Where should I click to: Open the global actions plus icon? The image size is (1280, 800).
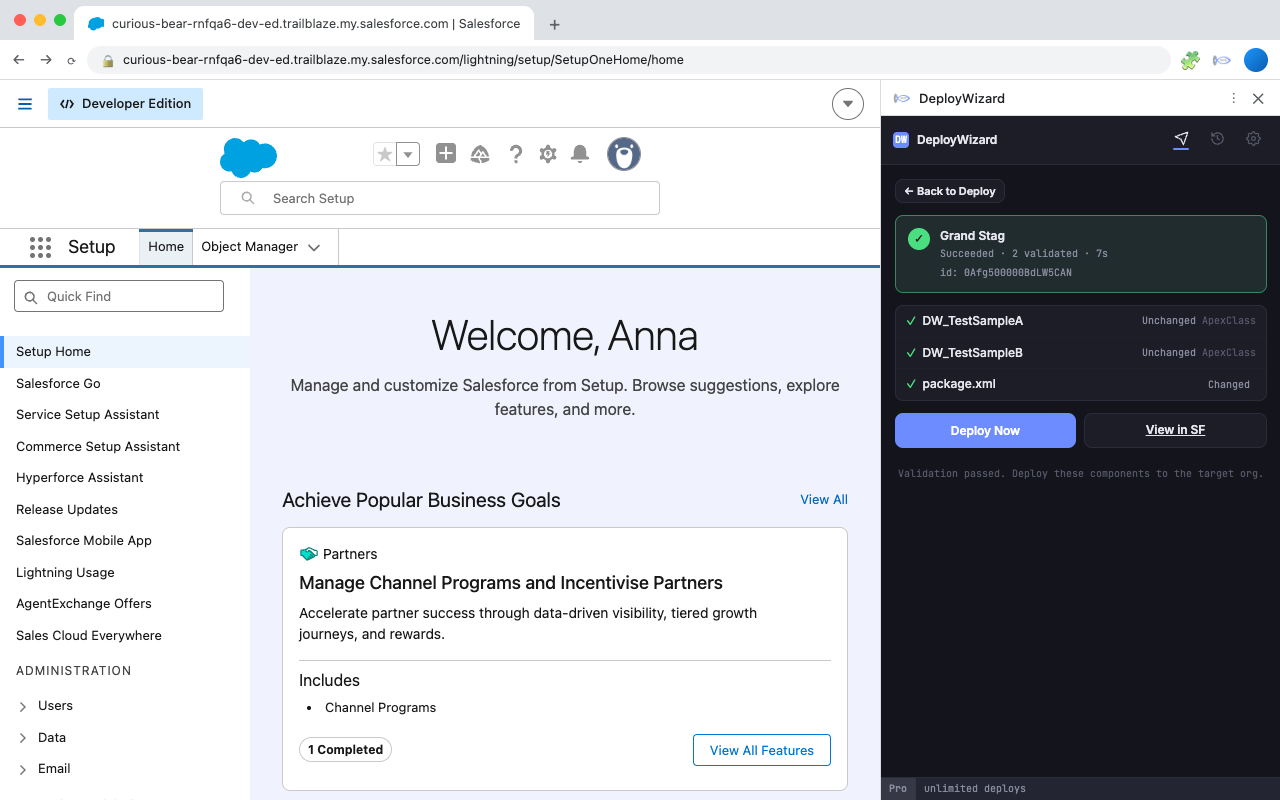click(446, 153)
